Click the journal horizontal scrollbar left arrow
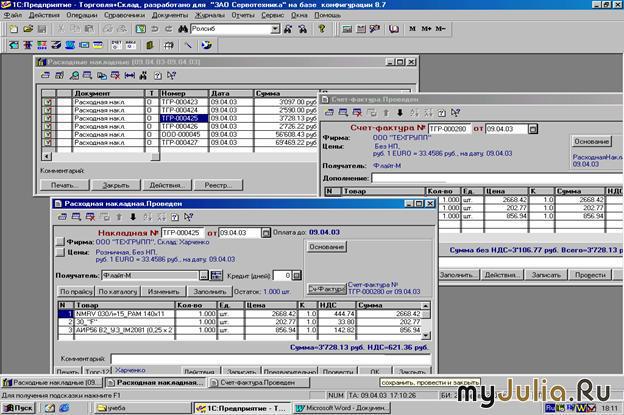Image resolution: width=624 pixels, height=415 pixels. pos(46,157)
